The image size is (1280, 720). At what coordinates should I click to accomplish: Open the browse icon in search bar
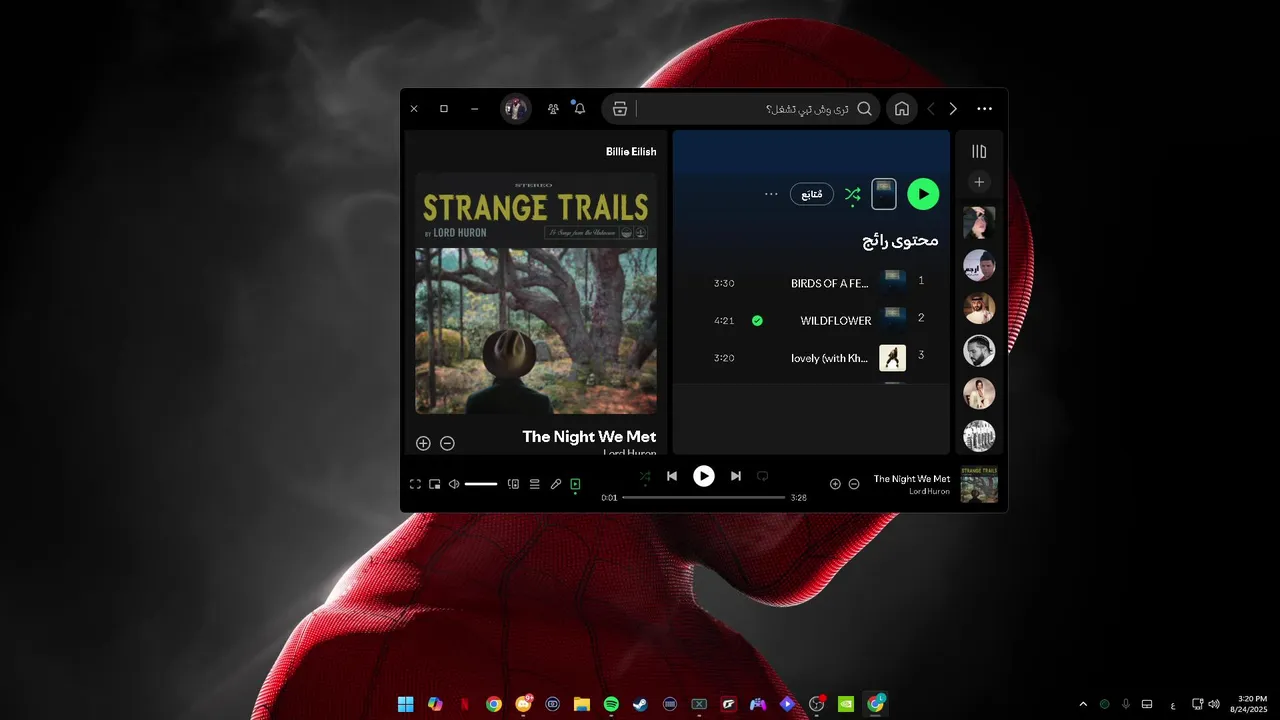click(x=620, y=109)
